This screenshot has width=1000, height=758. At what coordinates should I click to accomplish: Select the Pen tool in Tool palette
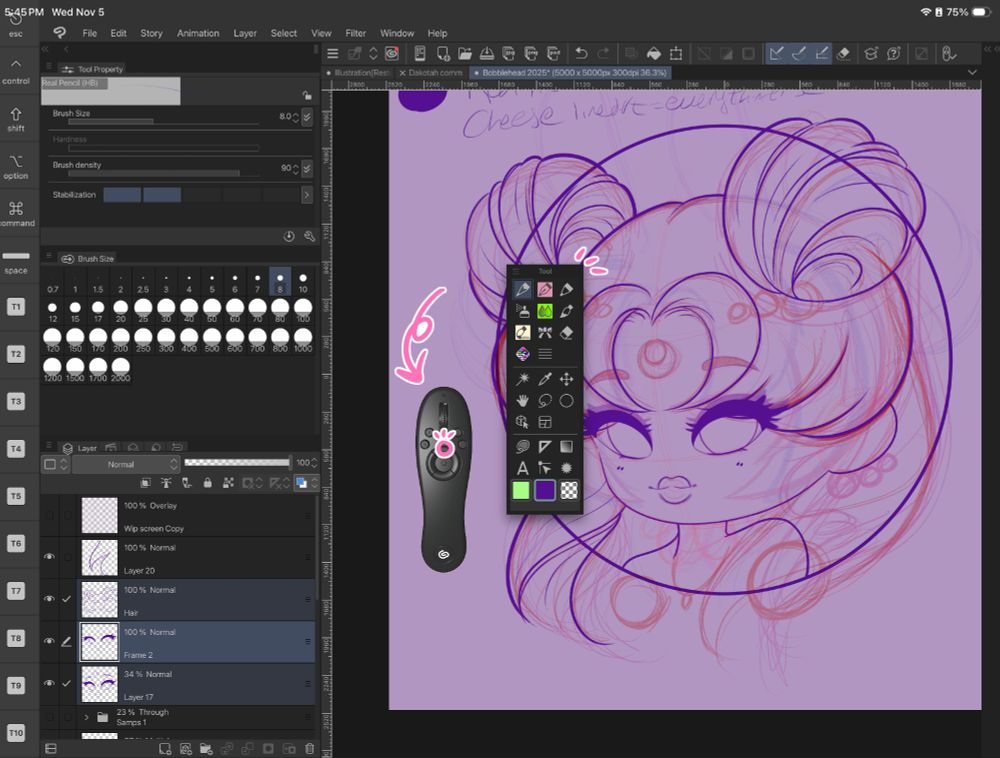[x=522, y=290]
